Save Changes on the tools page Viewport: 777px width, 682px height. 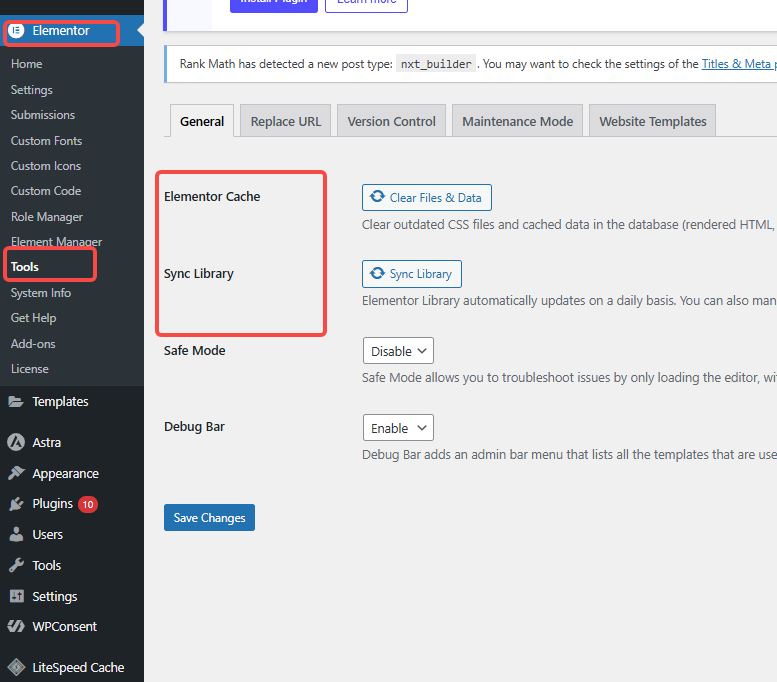point(209,518)
